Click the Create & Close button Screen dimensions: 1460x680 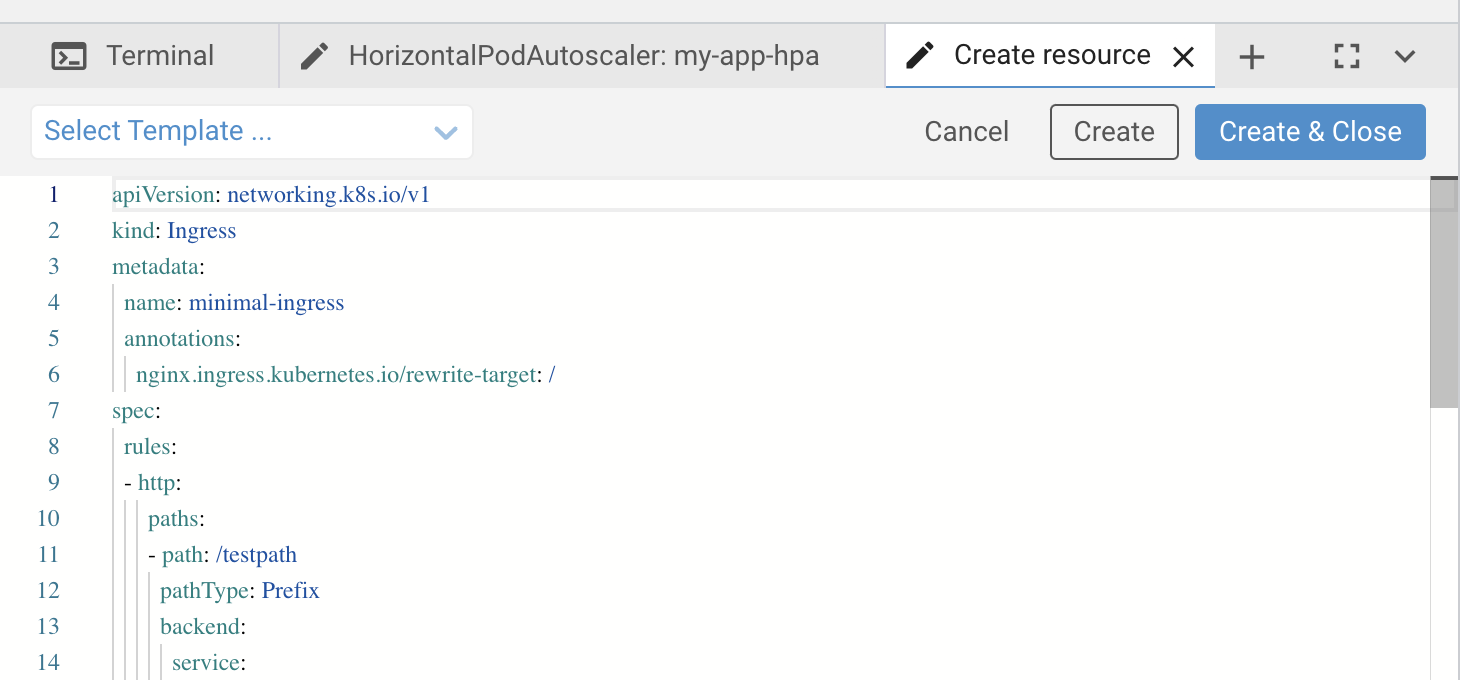1310,131
